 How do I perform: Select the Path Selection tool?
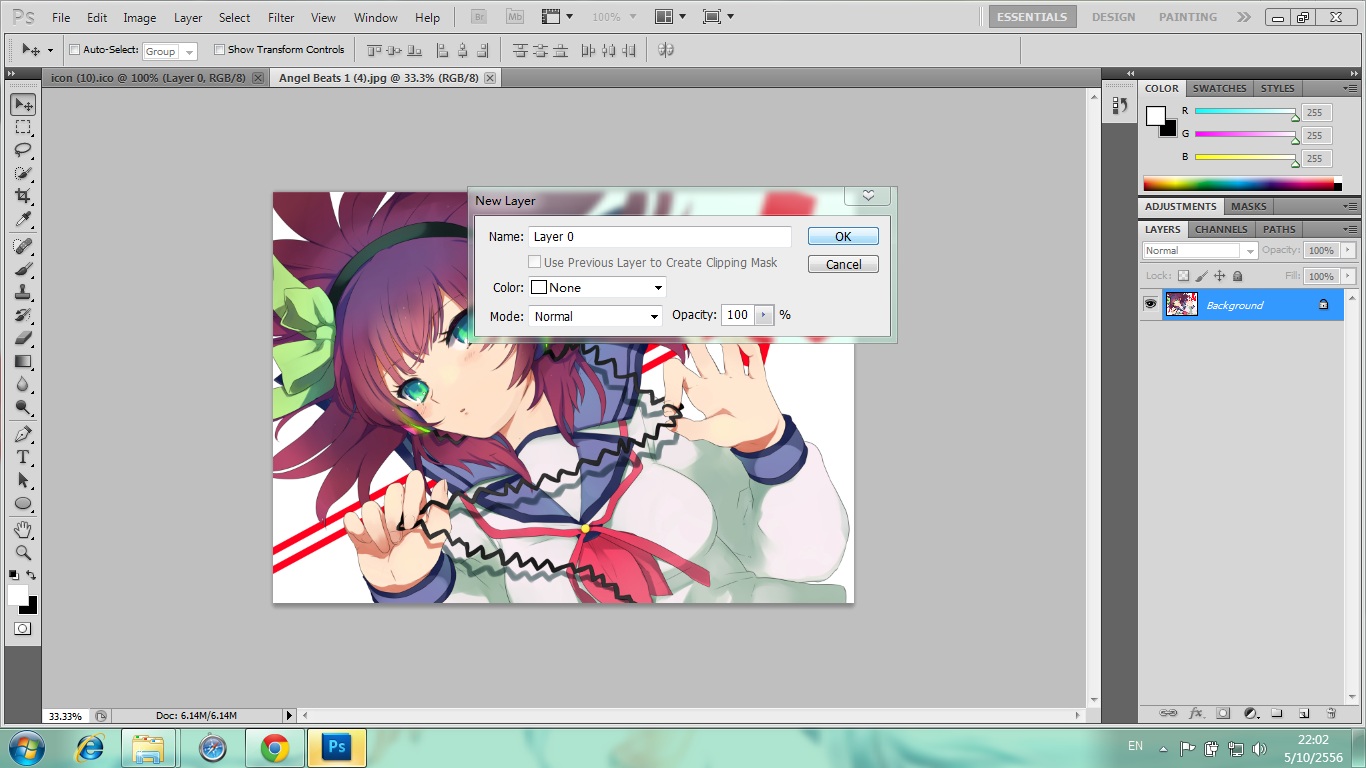23,480
